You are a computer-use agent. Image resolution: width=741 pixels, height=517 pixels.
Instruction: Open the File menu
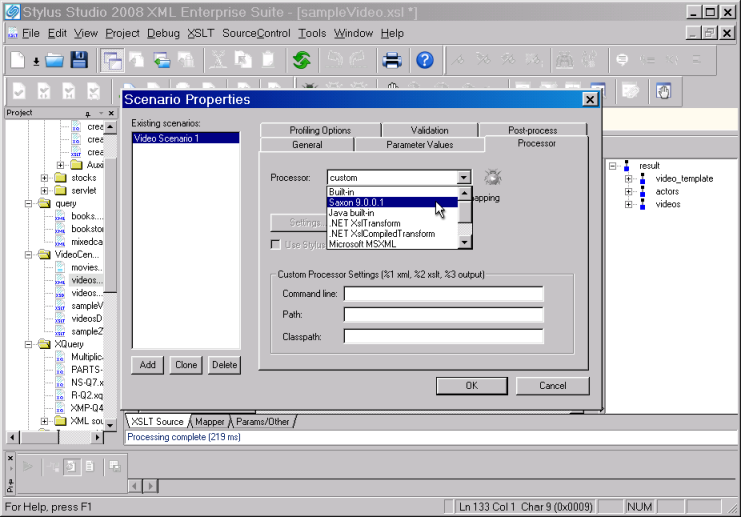pyautogui.click(x=31, y=33)
